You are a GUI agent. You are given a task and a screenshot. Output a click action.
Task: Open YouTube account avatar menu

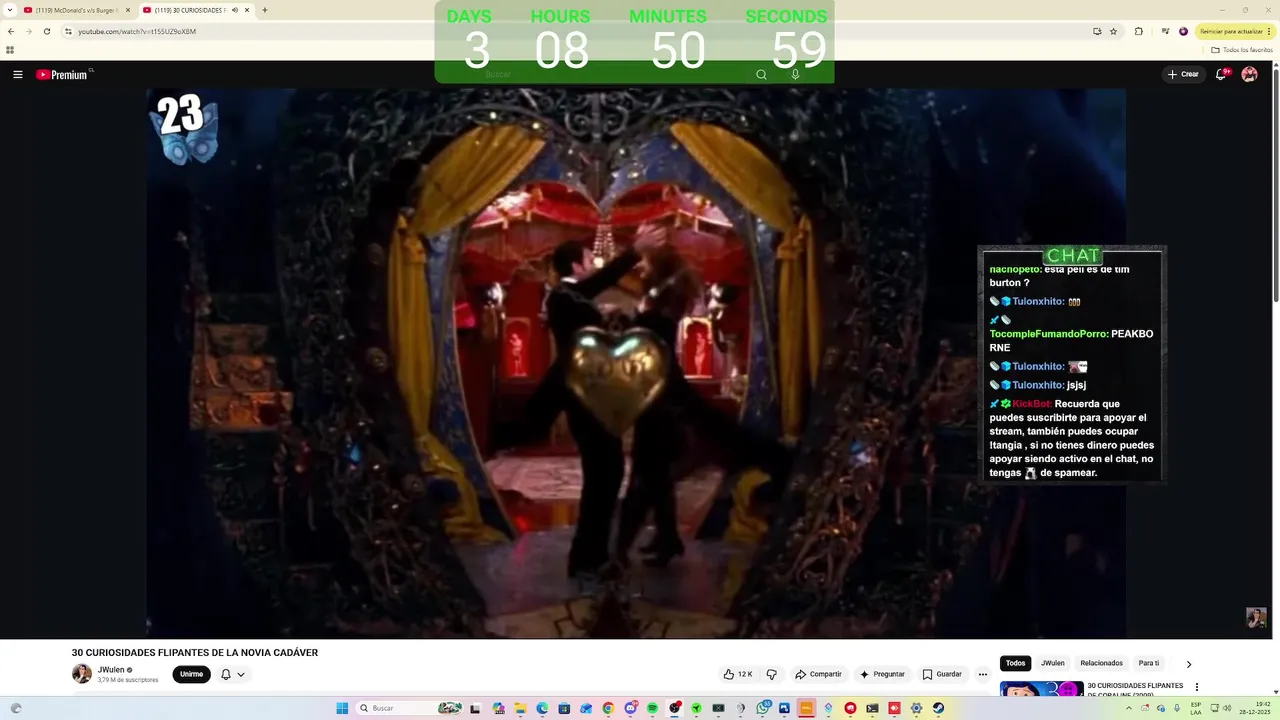click(x=1249, y=74)
